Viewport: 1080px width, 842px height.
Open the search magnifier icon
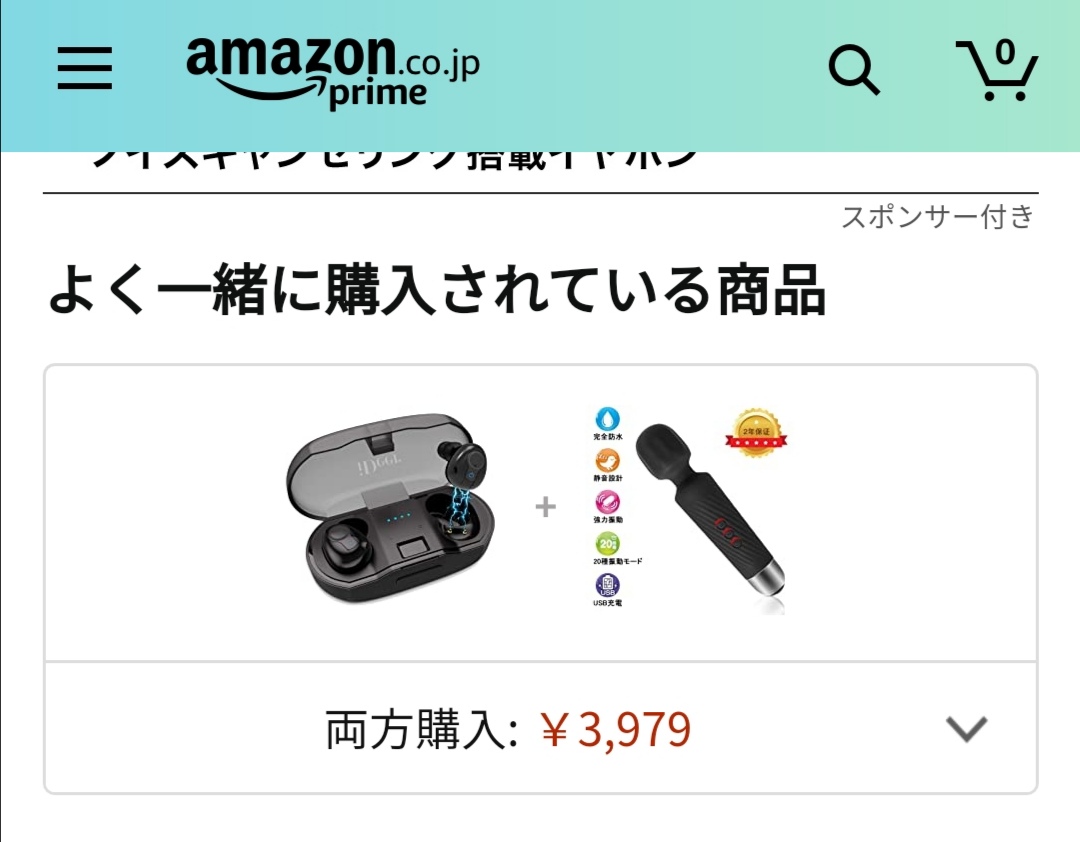[854, 70]
